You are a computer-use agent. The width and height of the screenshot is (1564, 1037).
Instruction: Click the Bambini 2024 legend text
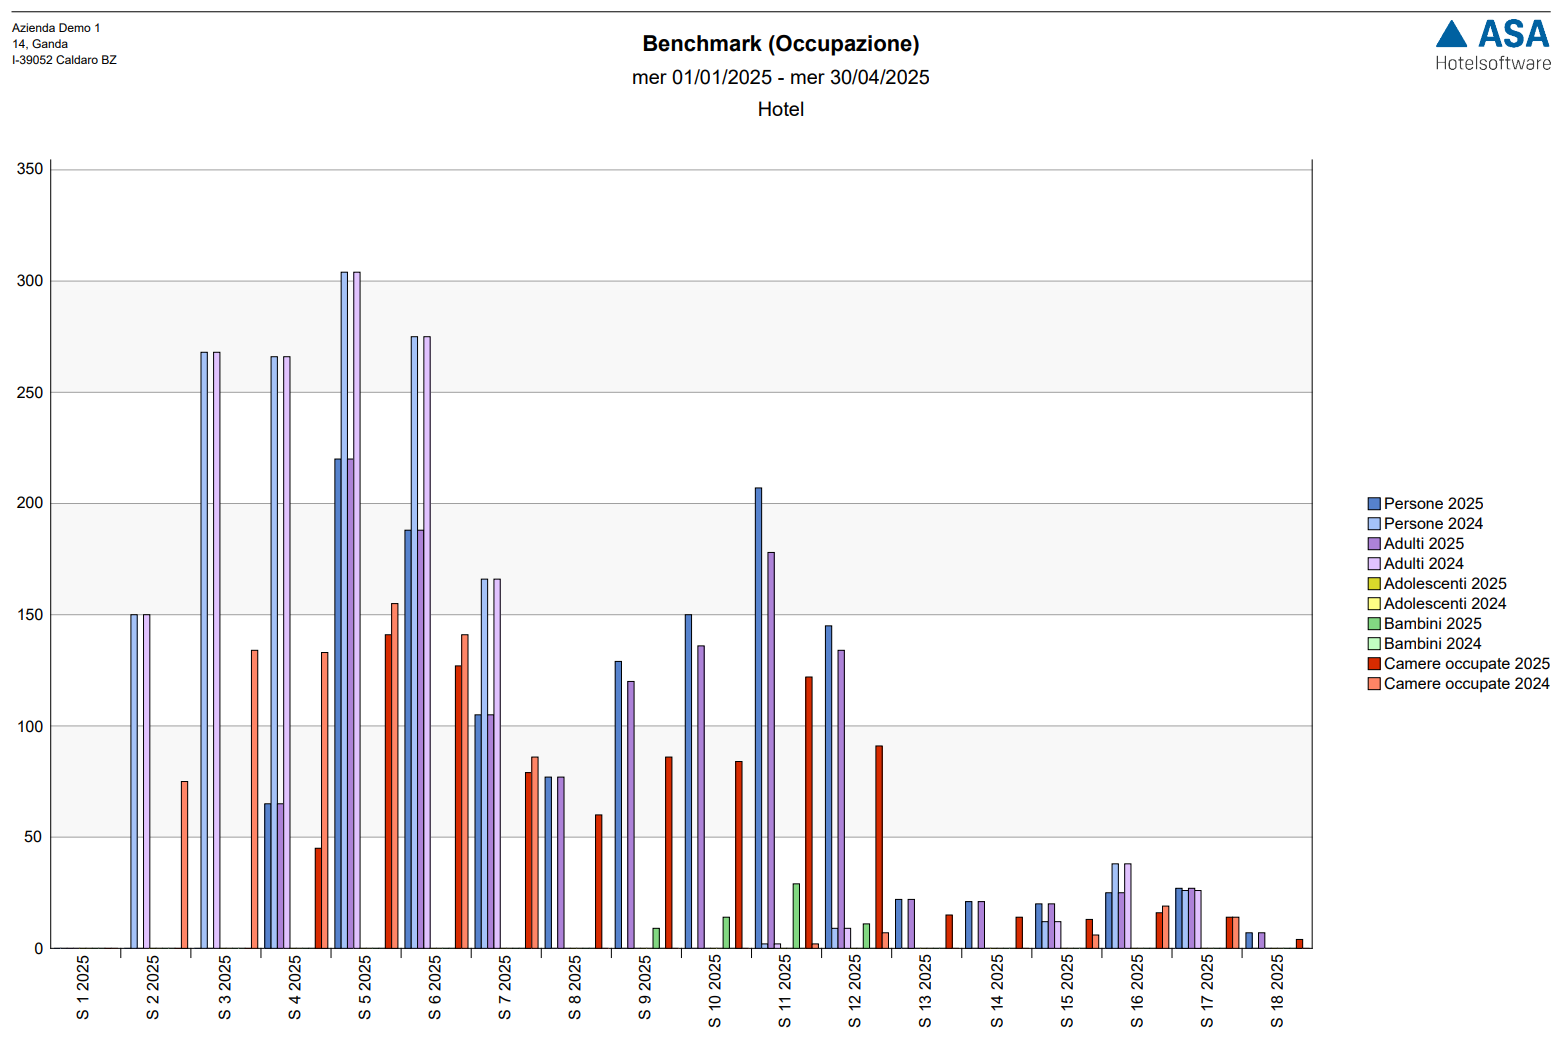coord(1432,644)
